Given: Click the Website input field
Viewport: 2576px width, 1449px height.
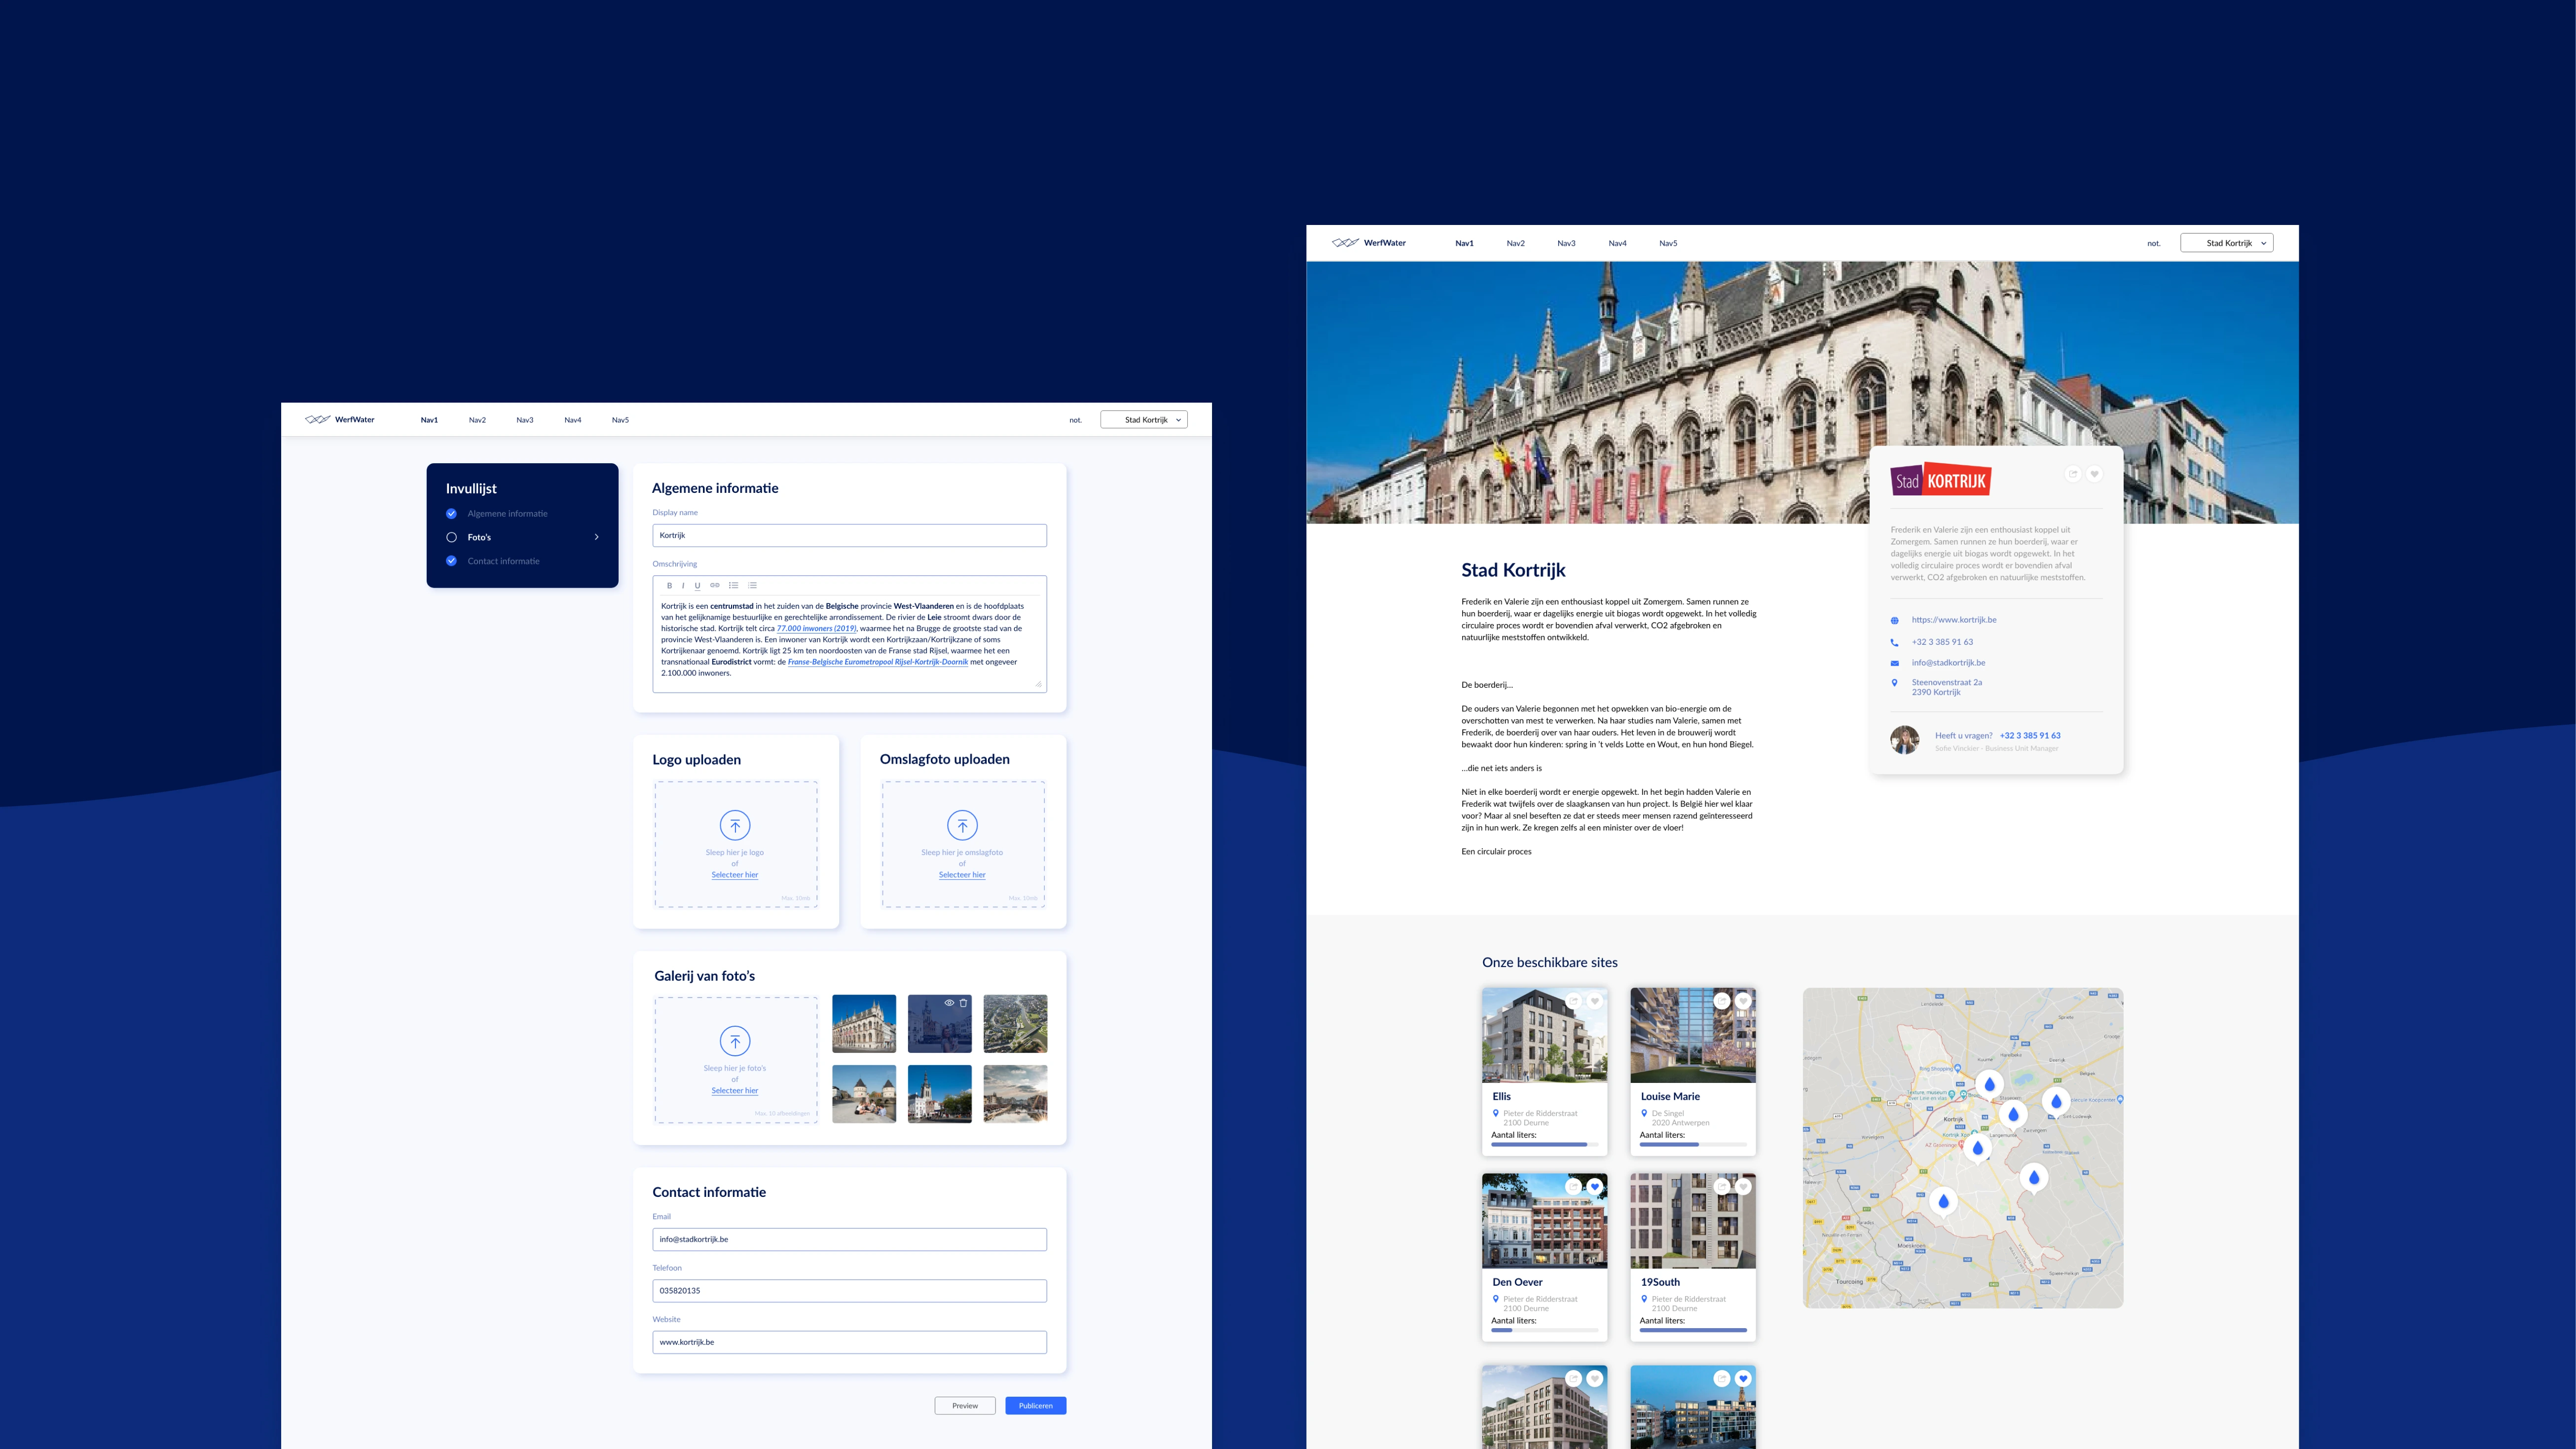Looking at the screenshot, I should (x=850, y=1343).
